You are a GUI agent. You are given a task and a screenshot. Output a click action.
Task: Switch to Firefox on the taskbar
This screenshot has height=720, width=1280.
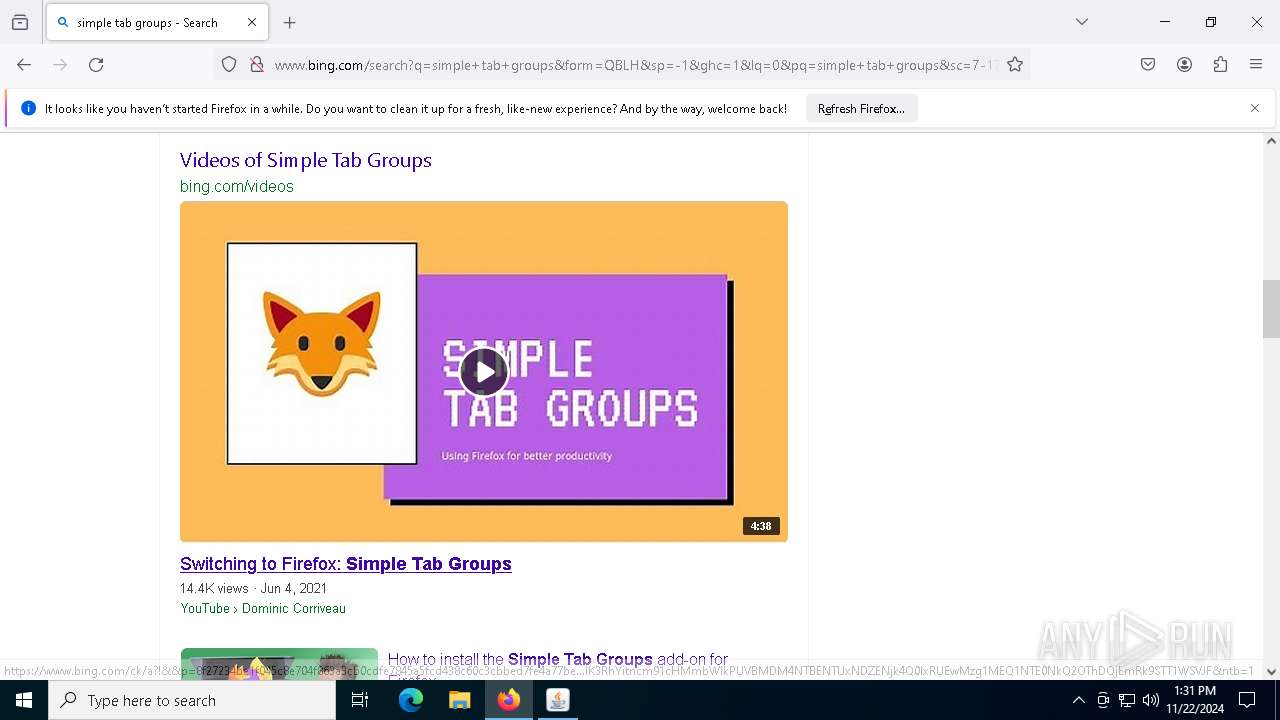click(509, 700)
